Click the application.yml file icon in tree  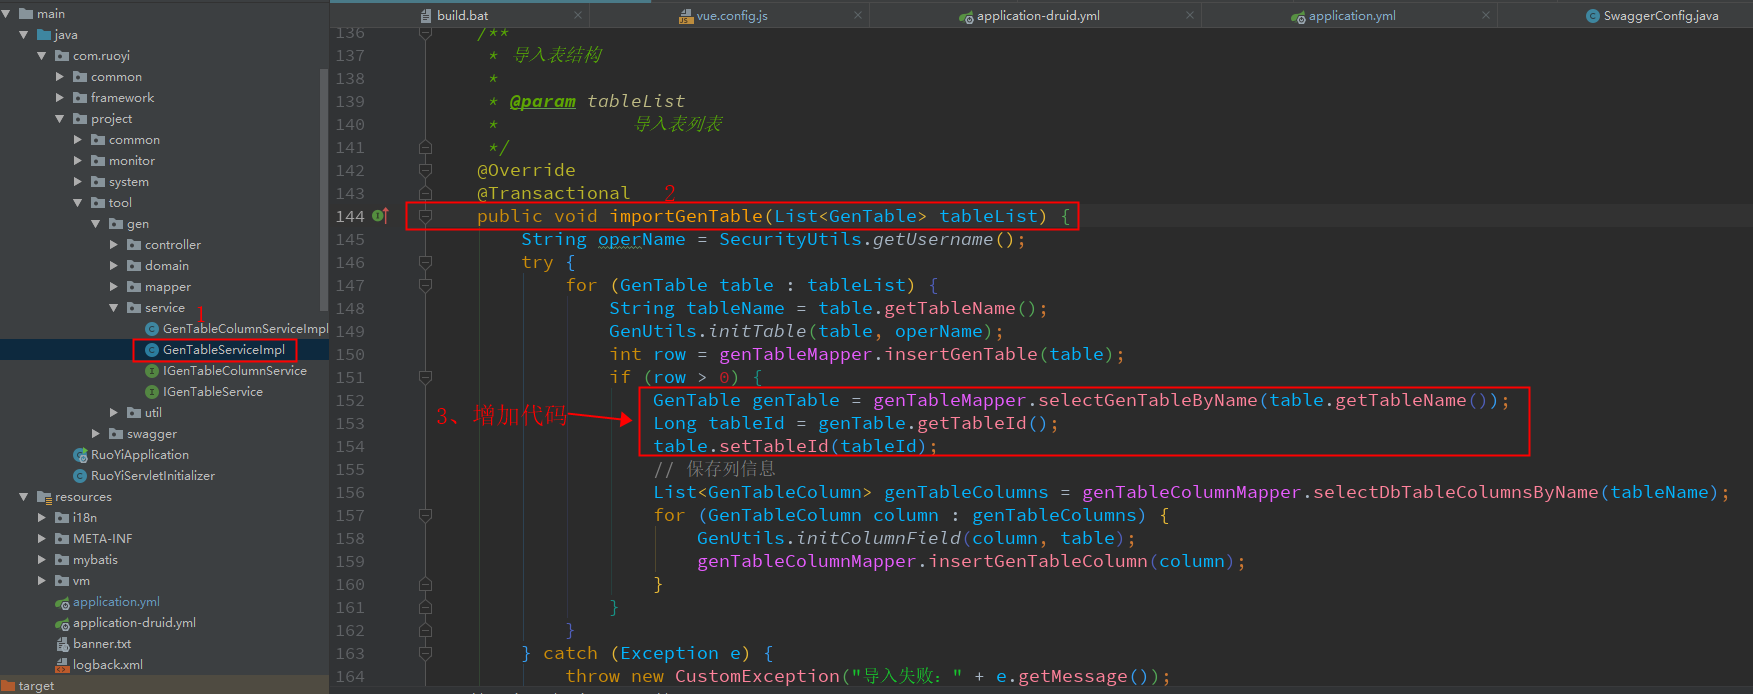coord(62,602)
